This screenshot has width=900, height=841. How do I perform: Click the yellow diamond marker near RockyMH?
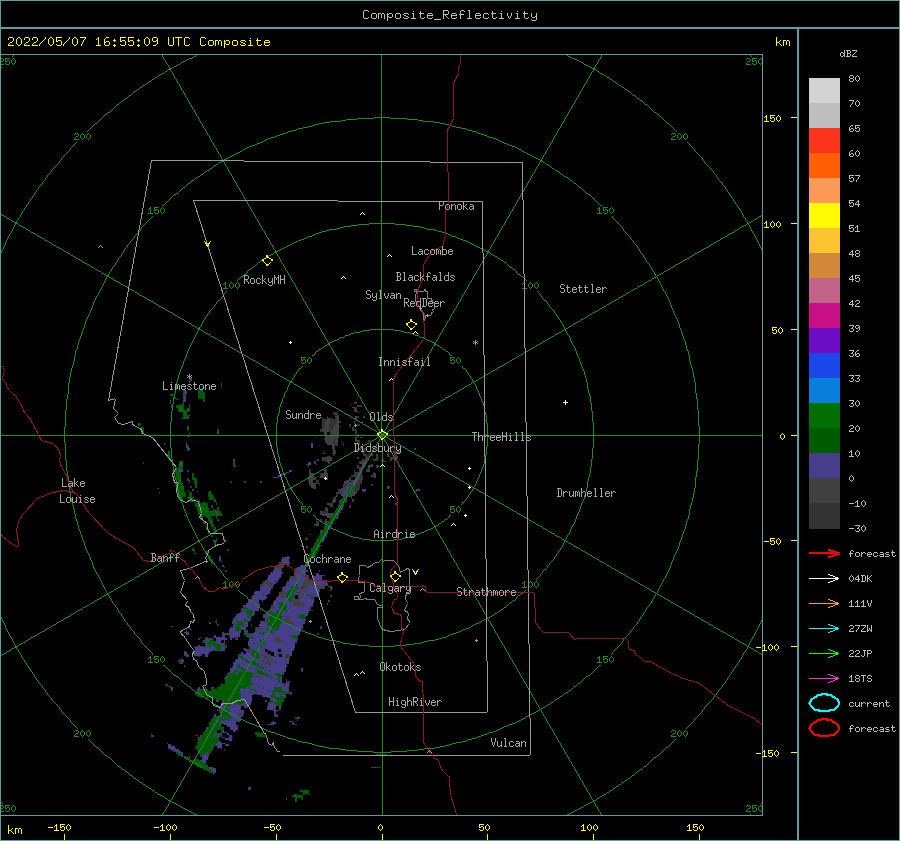(x=267, y=261)
